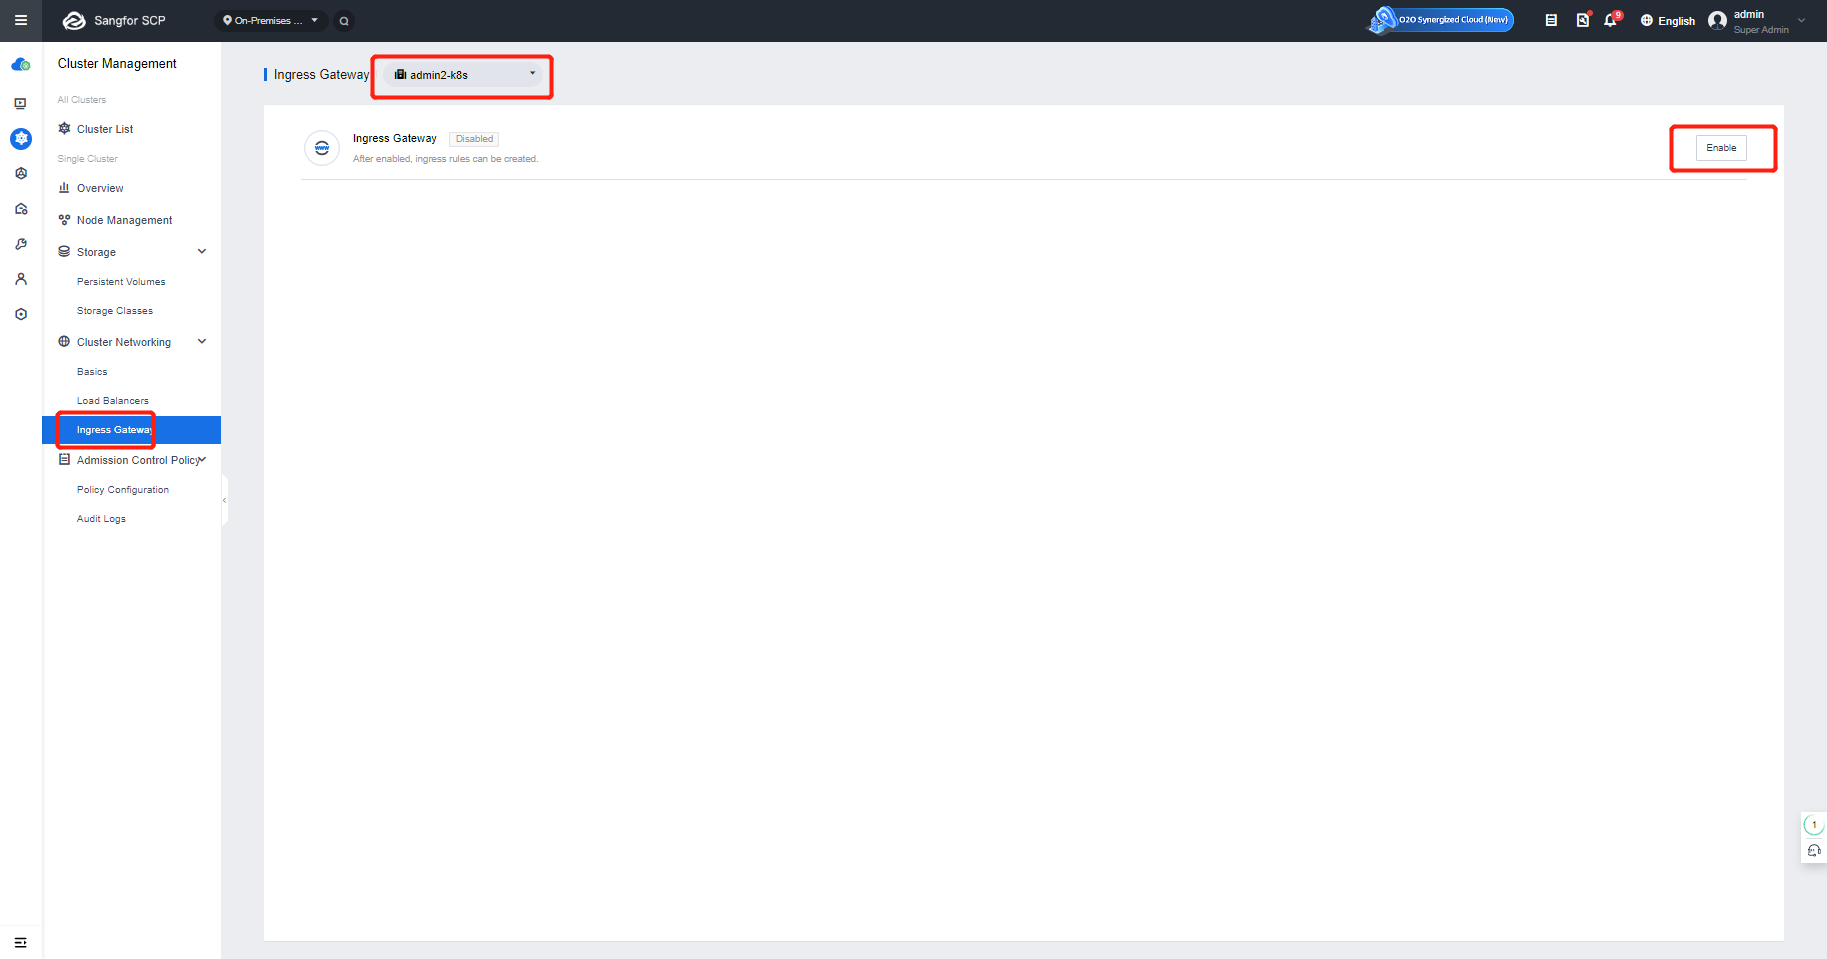
Task: Open the hexagon nodes icon in left rail
Action: click(21, 173)
